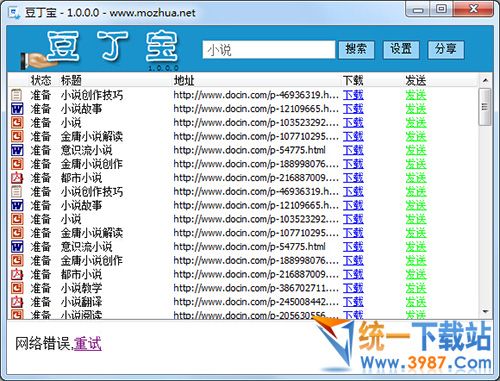
Task: Click the list scrollbar down arrow
Action: 485,312
